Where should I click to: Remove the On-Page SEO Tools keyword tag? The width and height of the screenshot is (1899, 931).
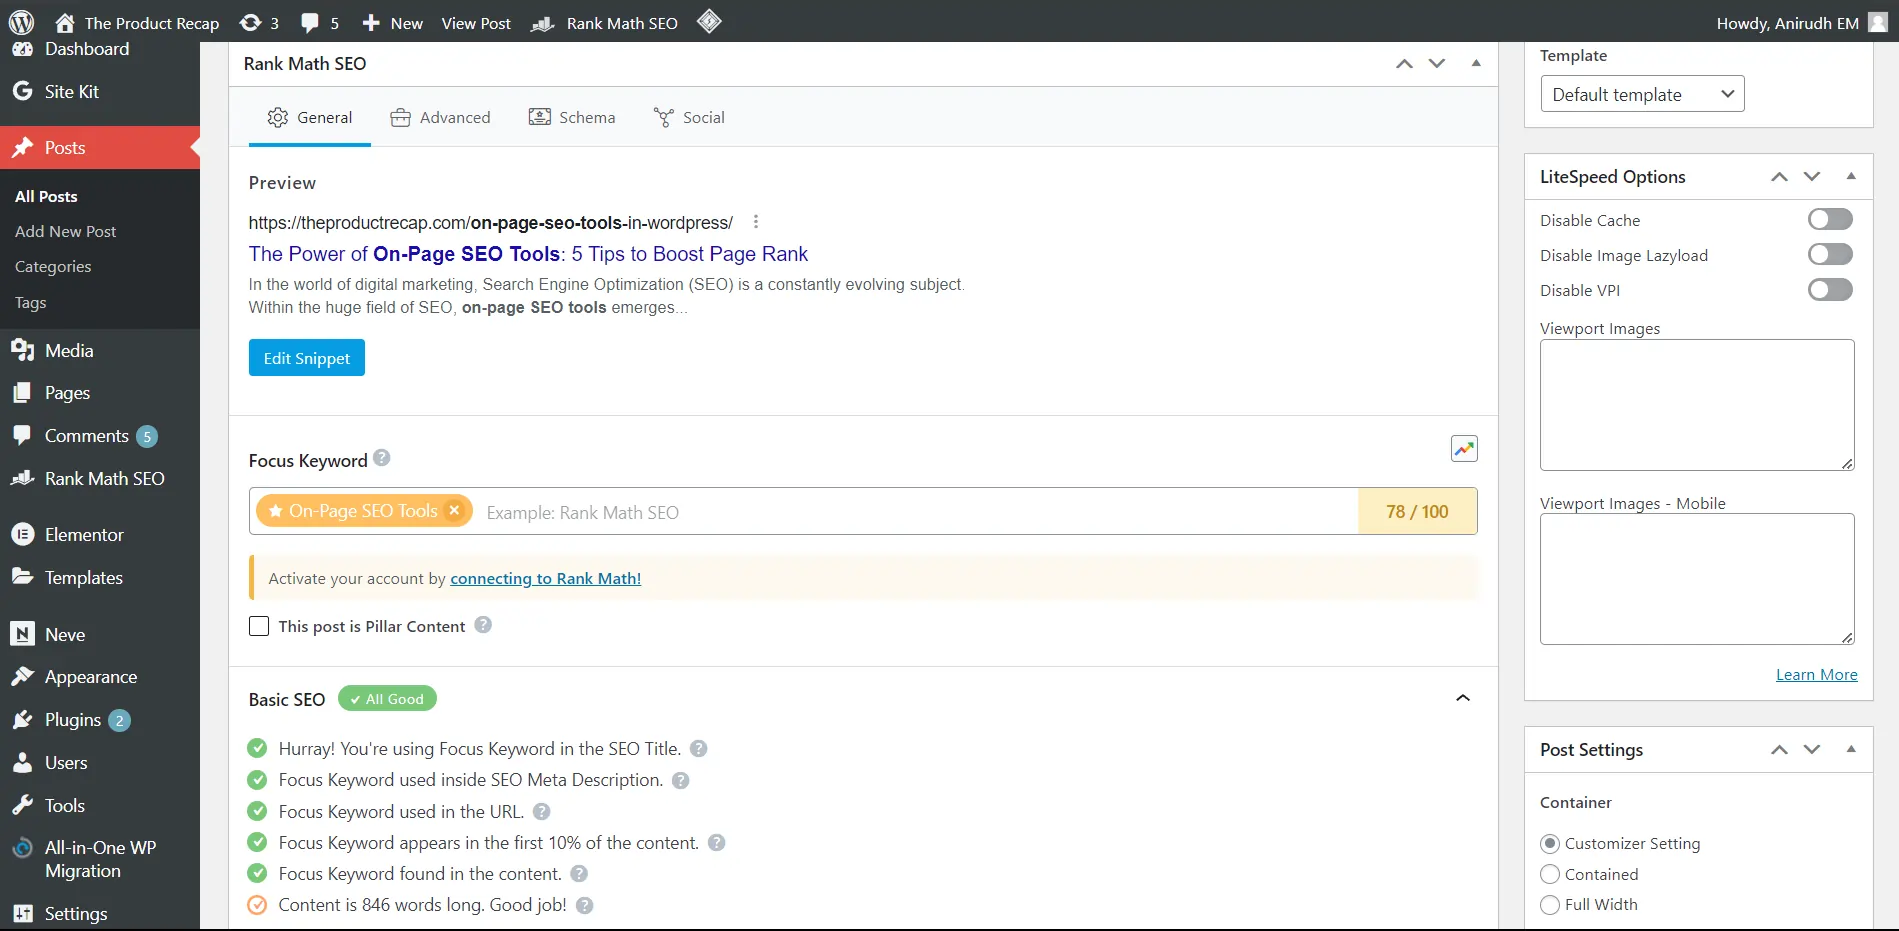click(454, 510)
